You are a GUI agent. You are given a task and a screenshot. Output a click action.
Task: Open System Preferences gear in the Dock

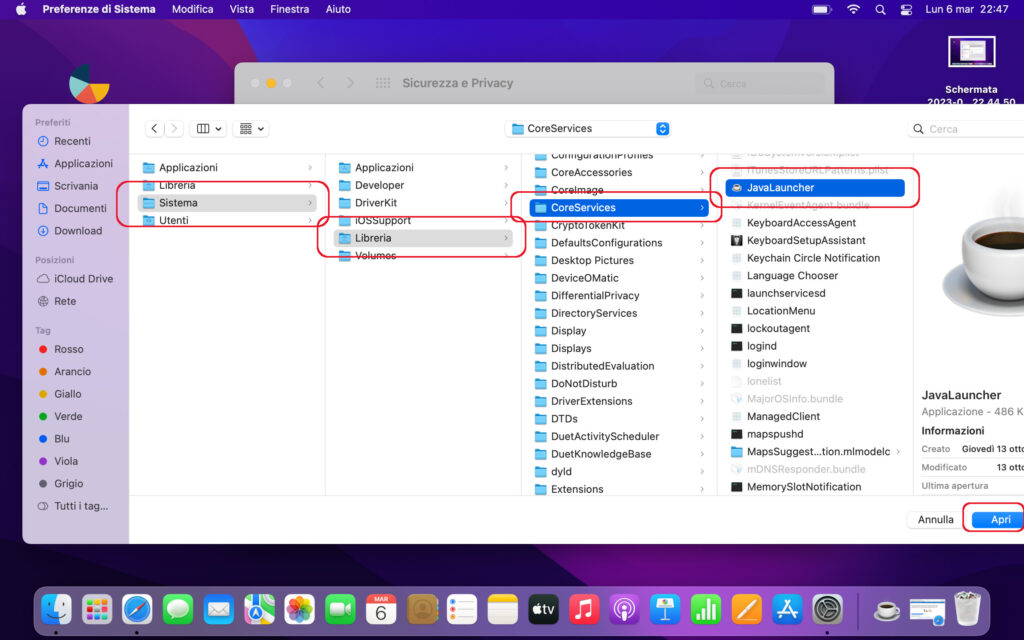point(827,610)
